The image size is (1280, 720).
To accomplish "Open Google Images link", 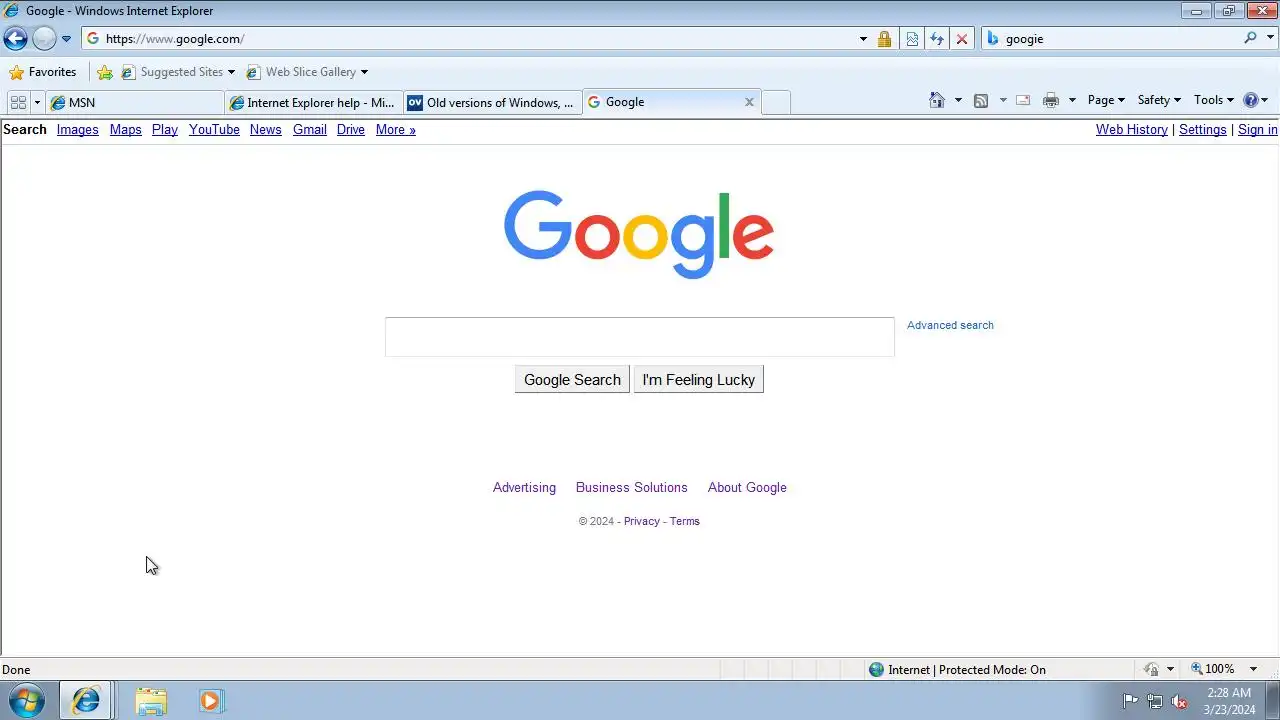I will 77,130.
